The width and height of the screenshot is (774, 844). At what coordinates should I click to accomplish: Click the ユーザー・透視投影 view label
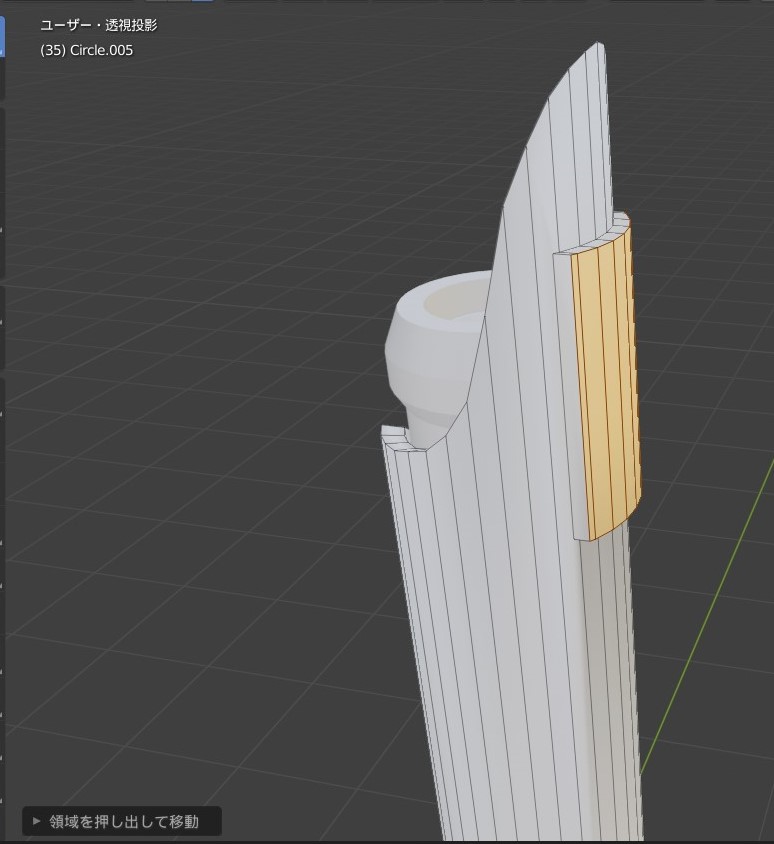click(x=98, y=25)
